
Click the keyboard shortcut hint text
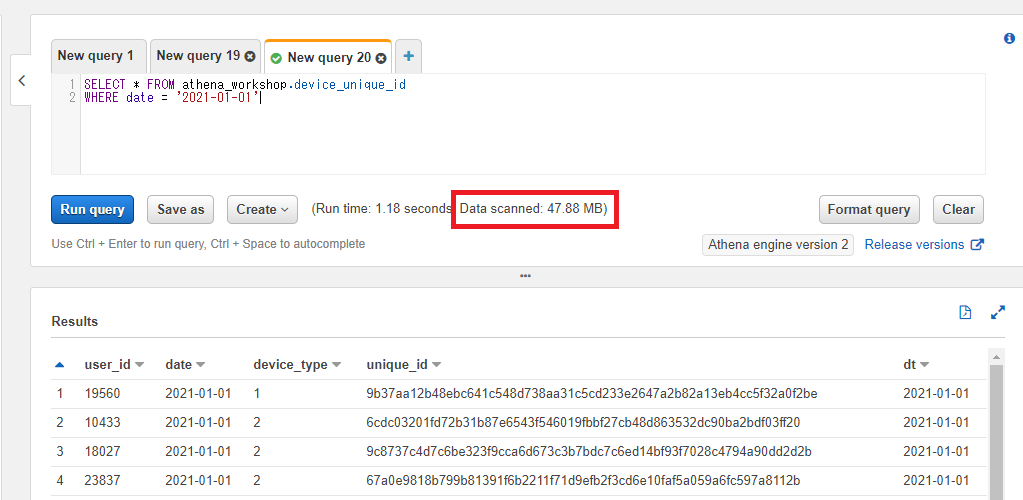point(208,244)
